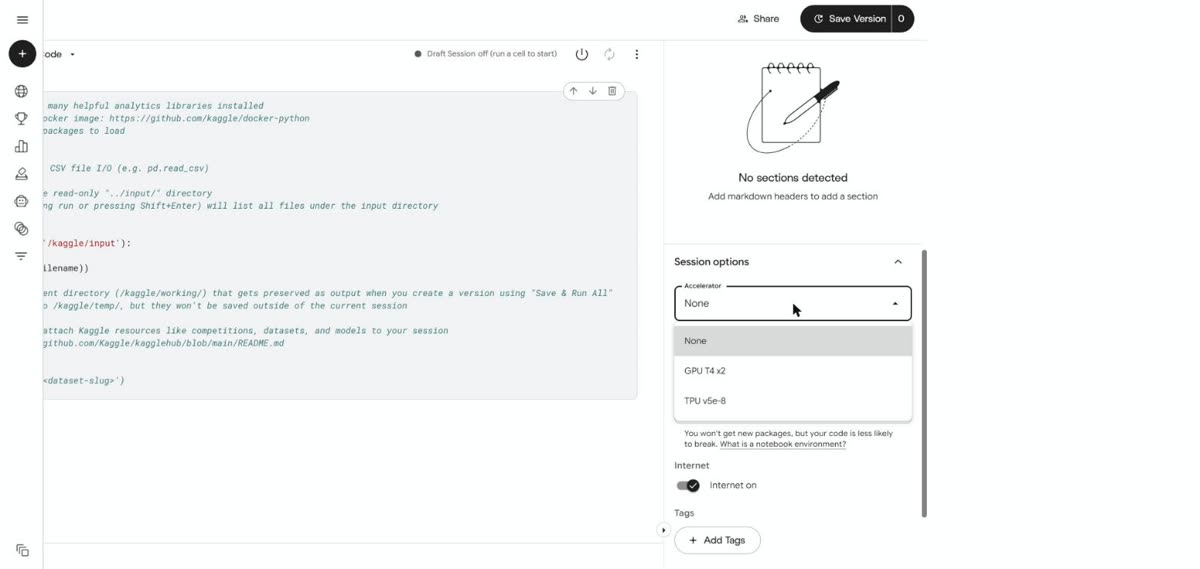Move cell up with arrow icon
The width and height of the screenshot is (1200, 569).
(573, 91)
